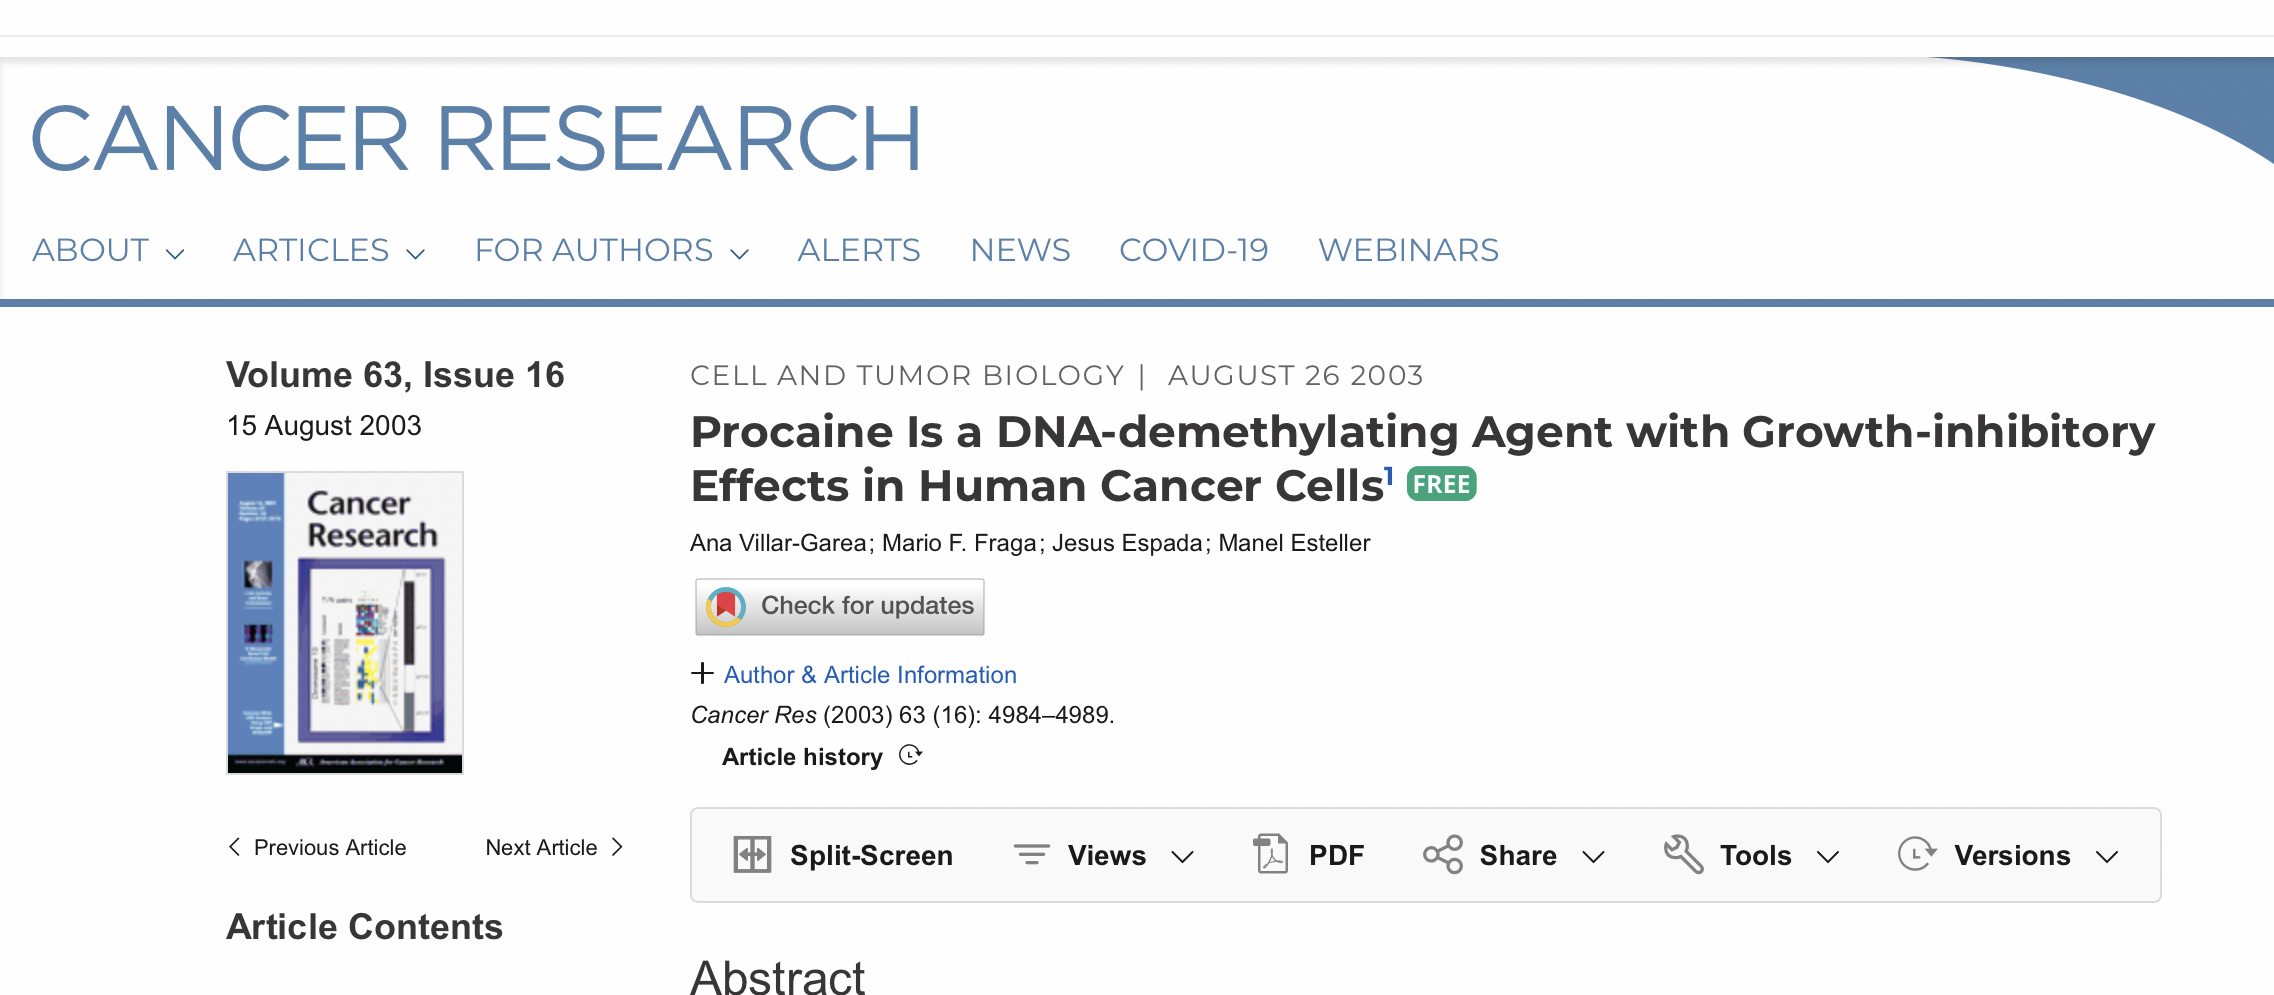2274x995 pixels.
Task: Click the Share network icon
Action: (x=1442, y=855)
